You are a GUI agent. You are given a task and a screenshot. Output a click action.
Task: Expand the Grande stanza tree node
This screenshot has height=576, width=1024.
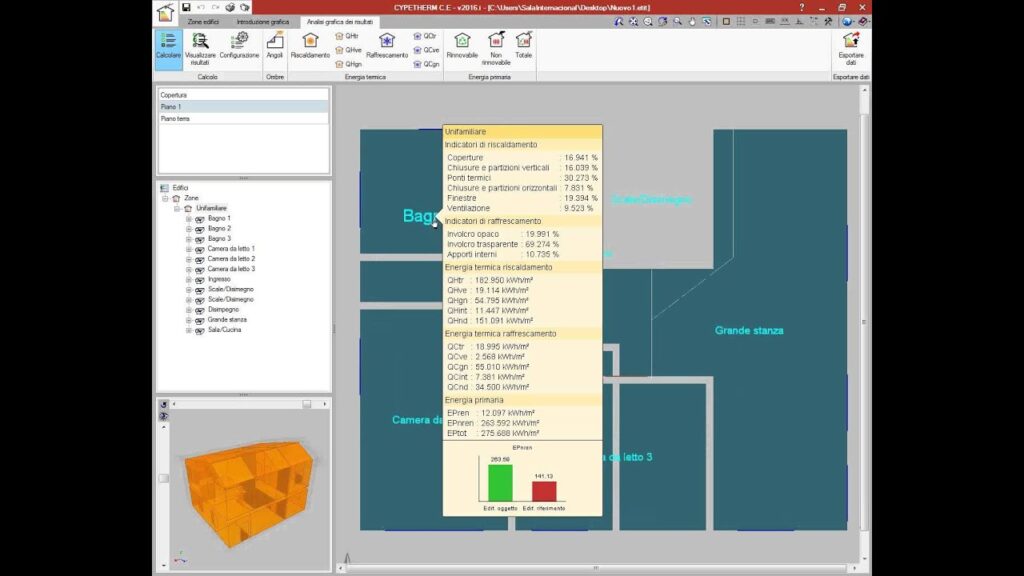(188, 320)
